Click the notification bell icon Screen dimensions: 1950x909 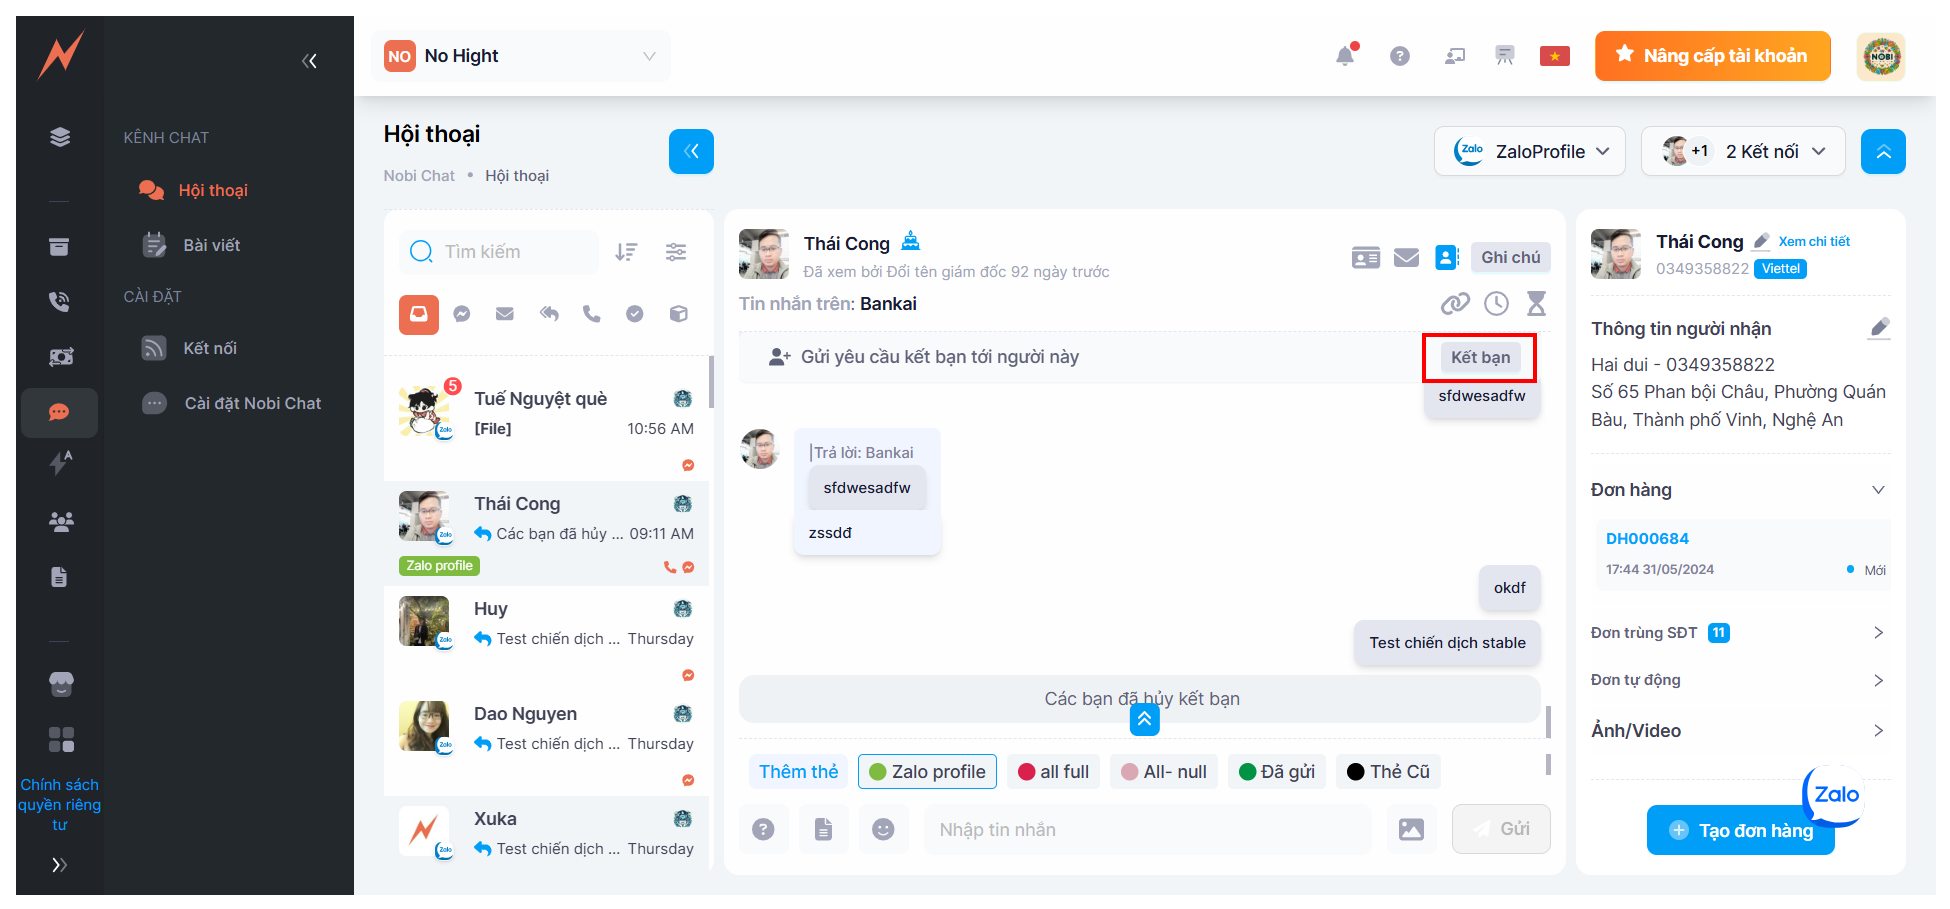[x=1345, y=56]
